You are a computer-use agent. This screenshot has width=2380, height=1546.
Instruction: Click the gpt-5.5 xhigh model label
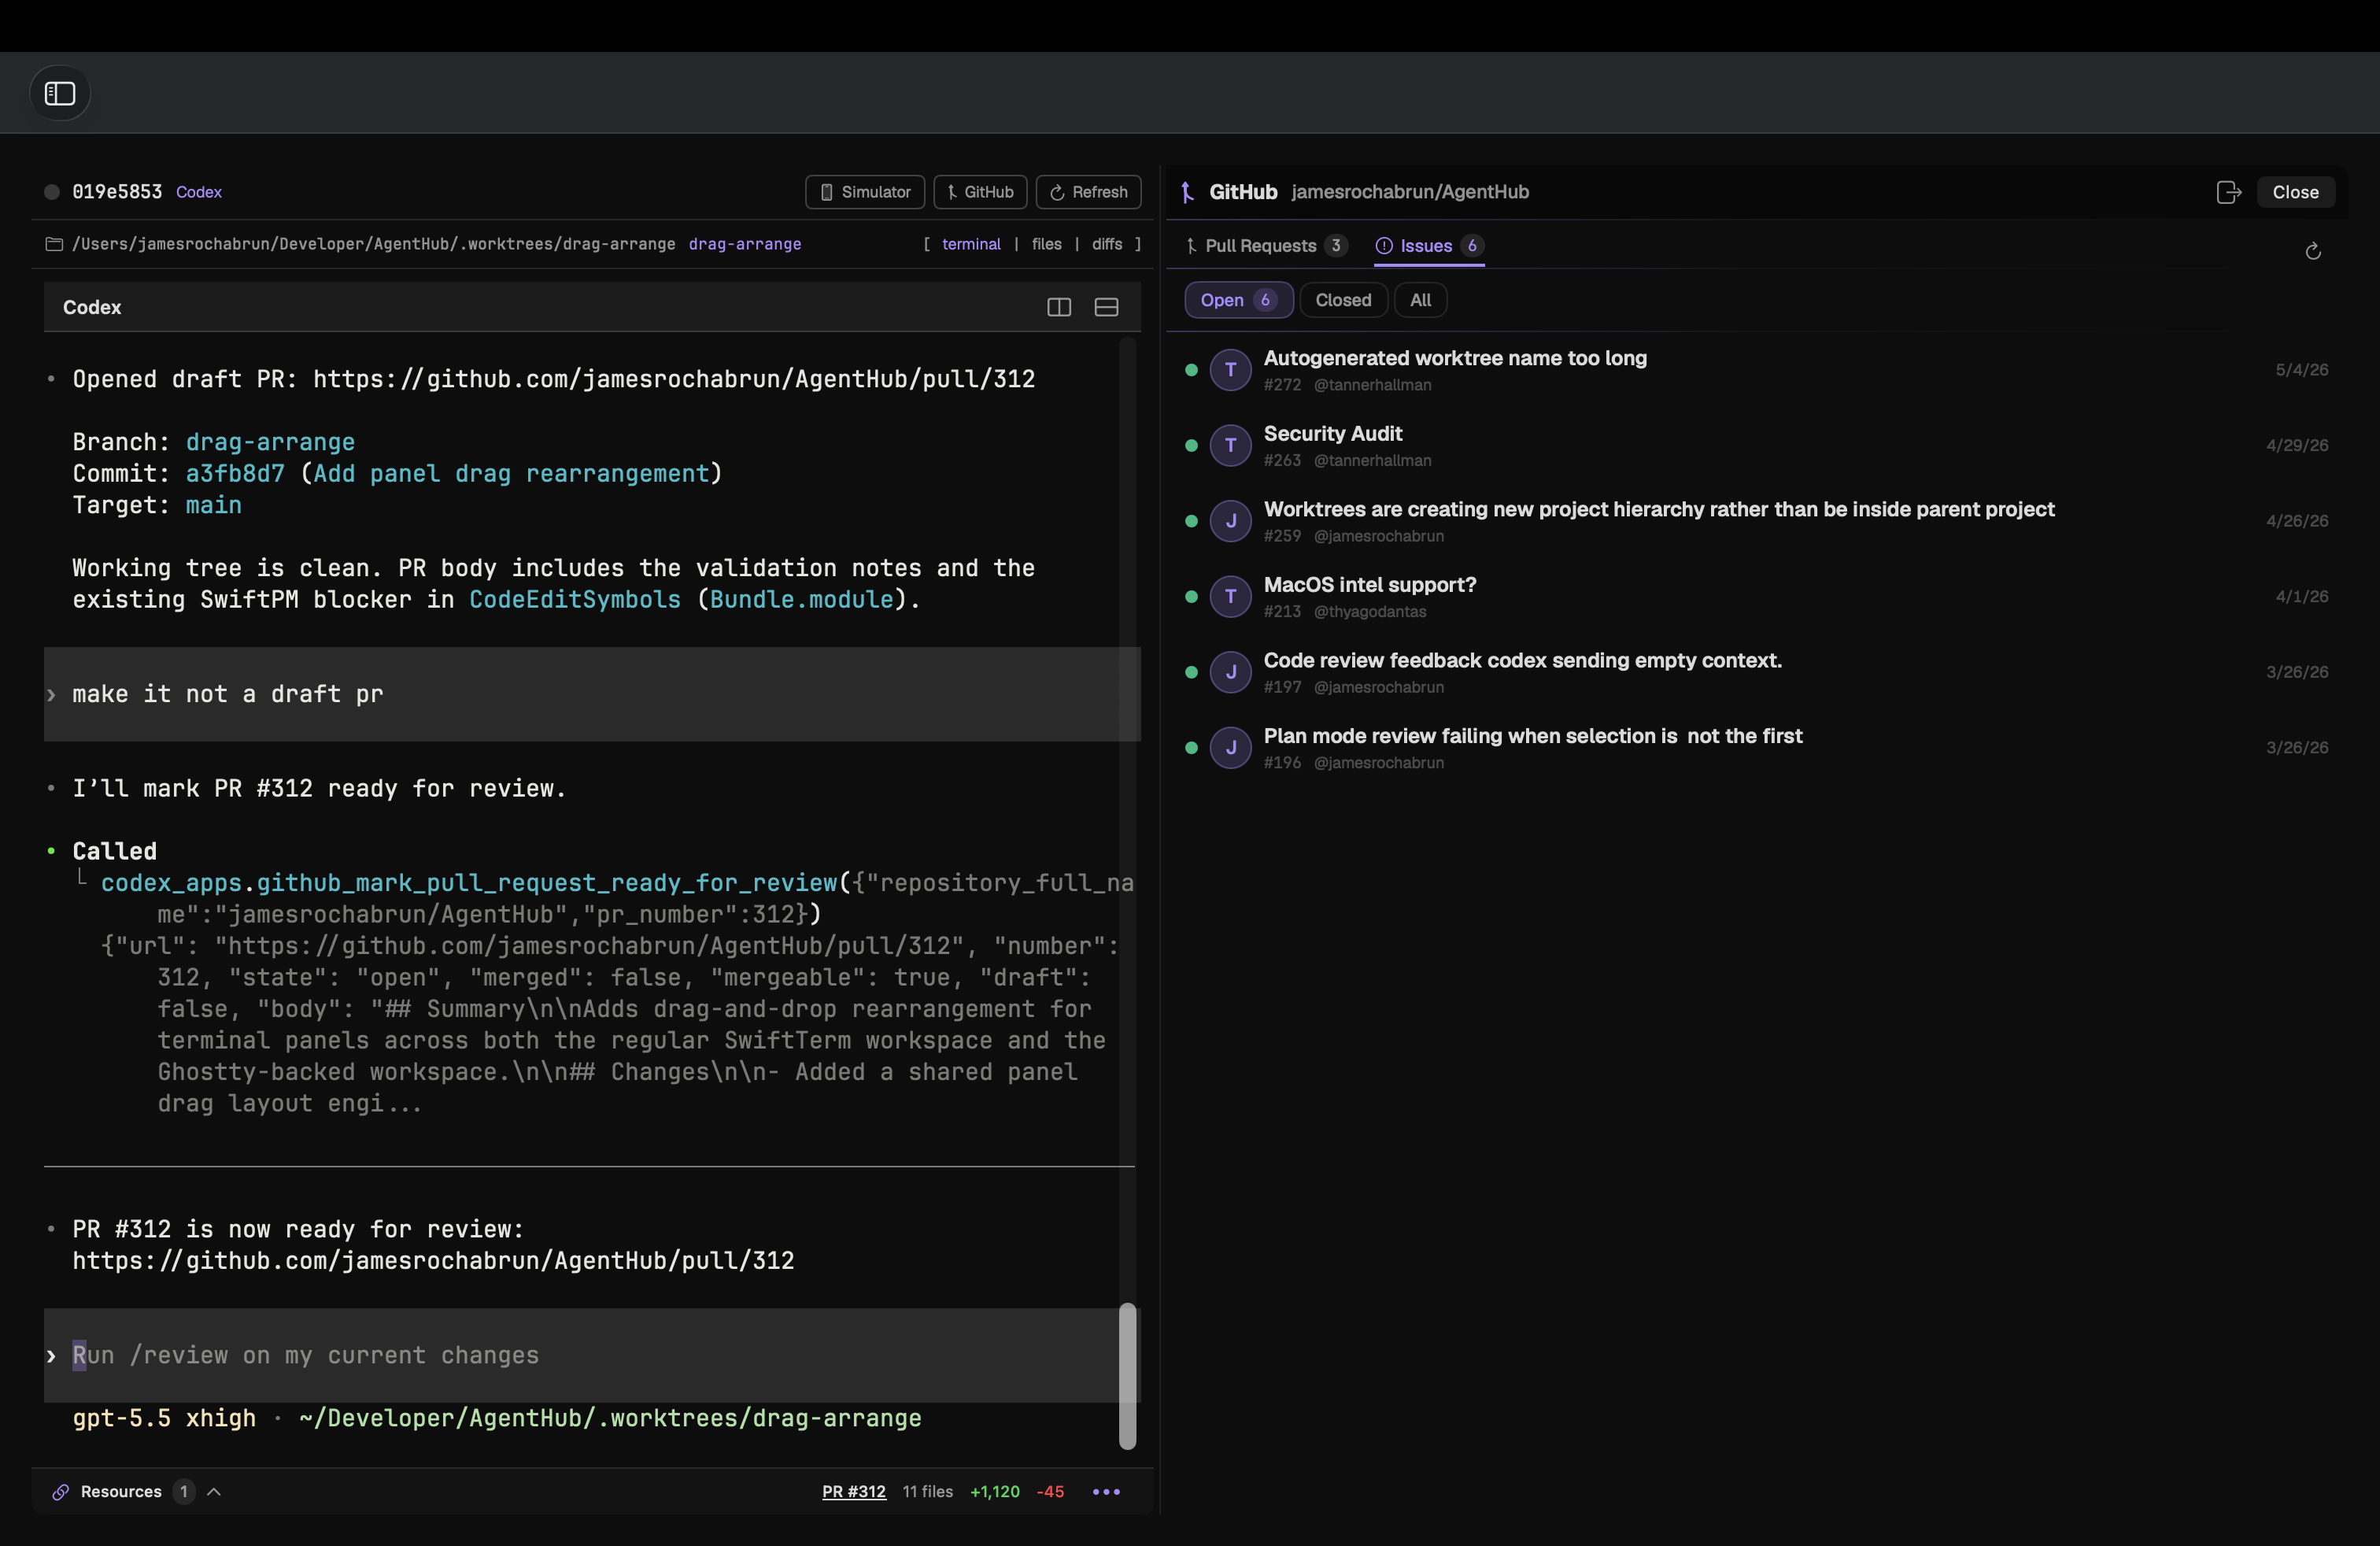click(x=163, y=1418)
